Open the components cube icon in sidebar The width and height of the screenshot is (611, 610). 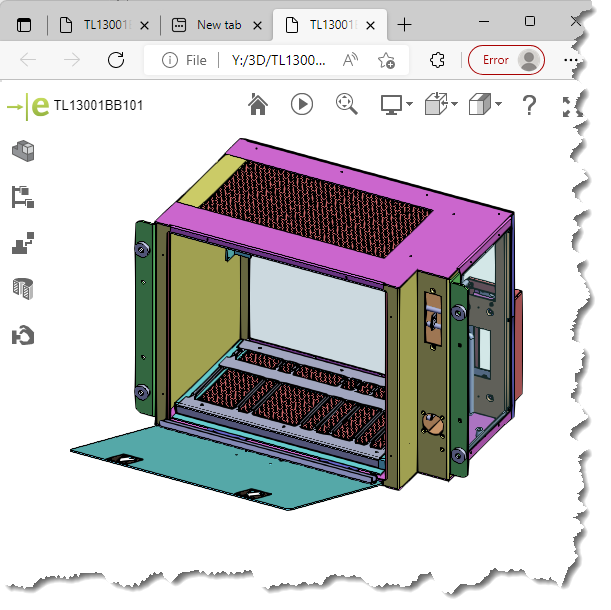coord(22,151)
